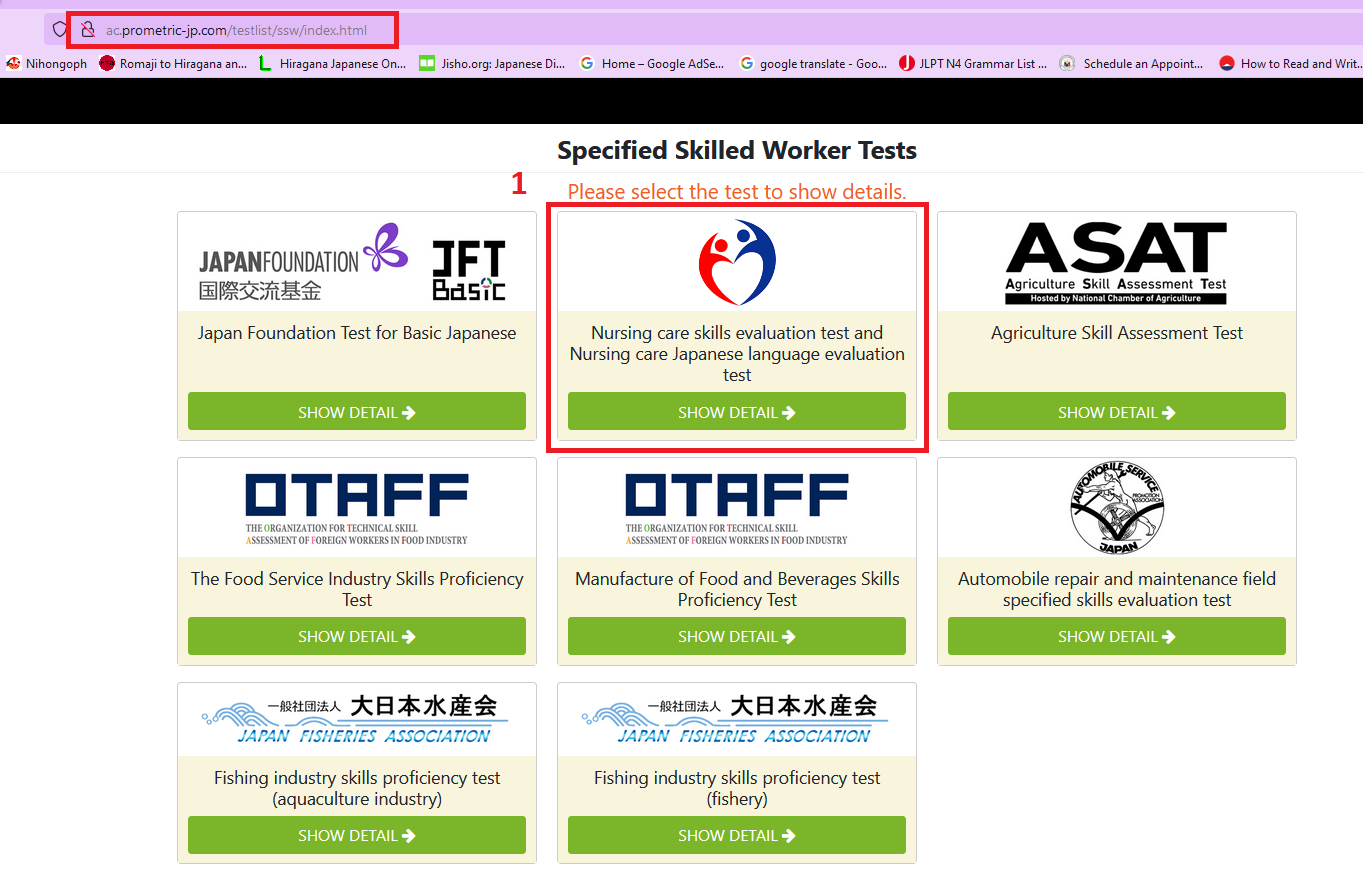Click the shield tracking protection icon
1363x881 pixels.
click(60, 30)
